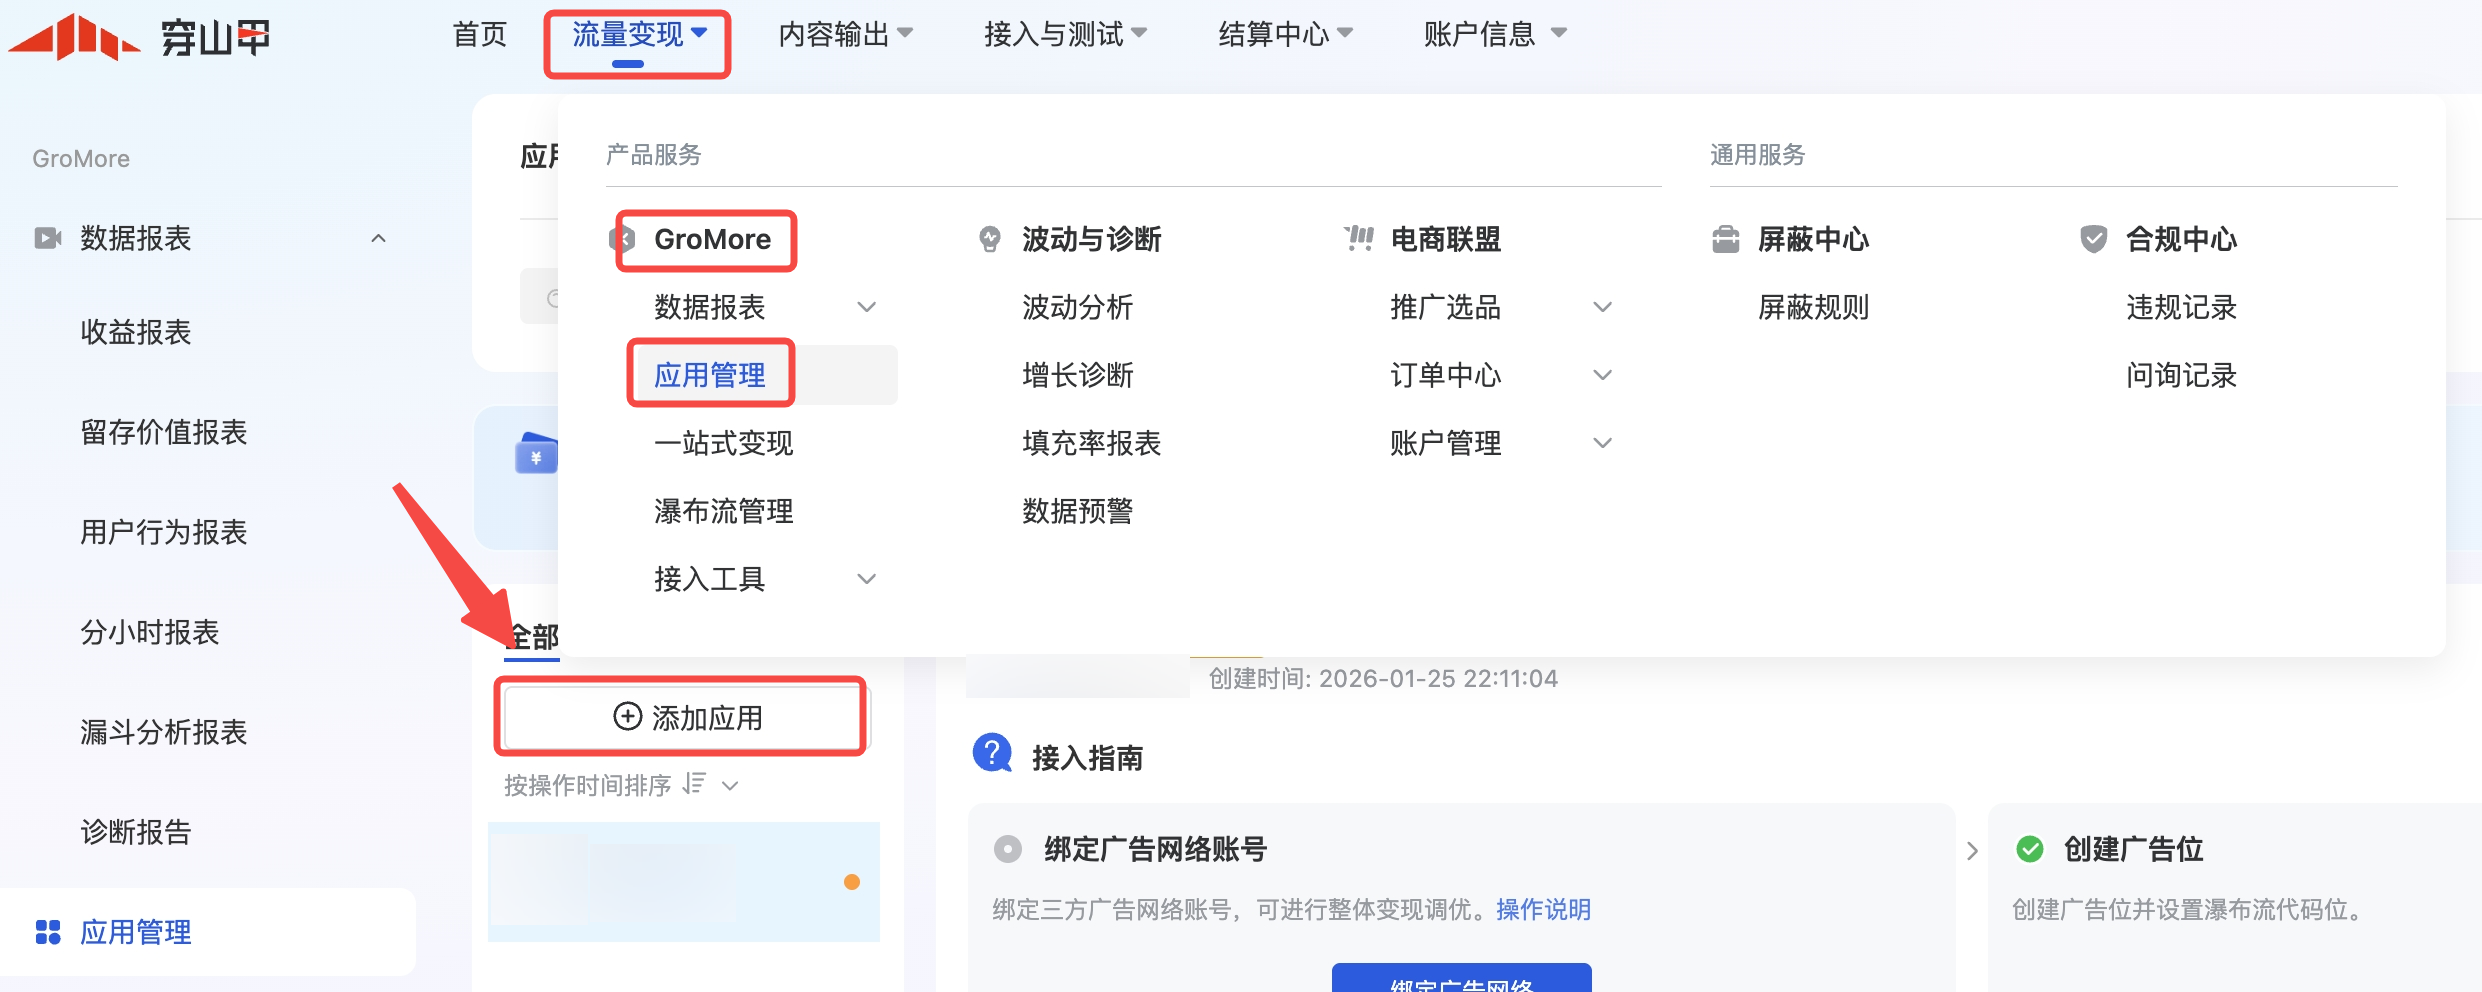The image size is (2482, 992).
Task: Click the 屏蔽中心 briefcase icon
Action: tap(1726, 239)
